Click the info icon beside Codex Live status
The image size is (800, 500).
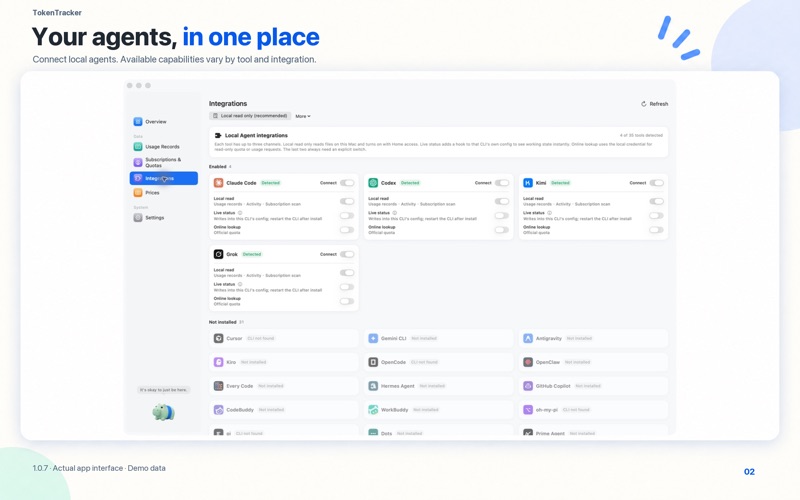pyautogui.click(x=395, y=213)
